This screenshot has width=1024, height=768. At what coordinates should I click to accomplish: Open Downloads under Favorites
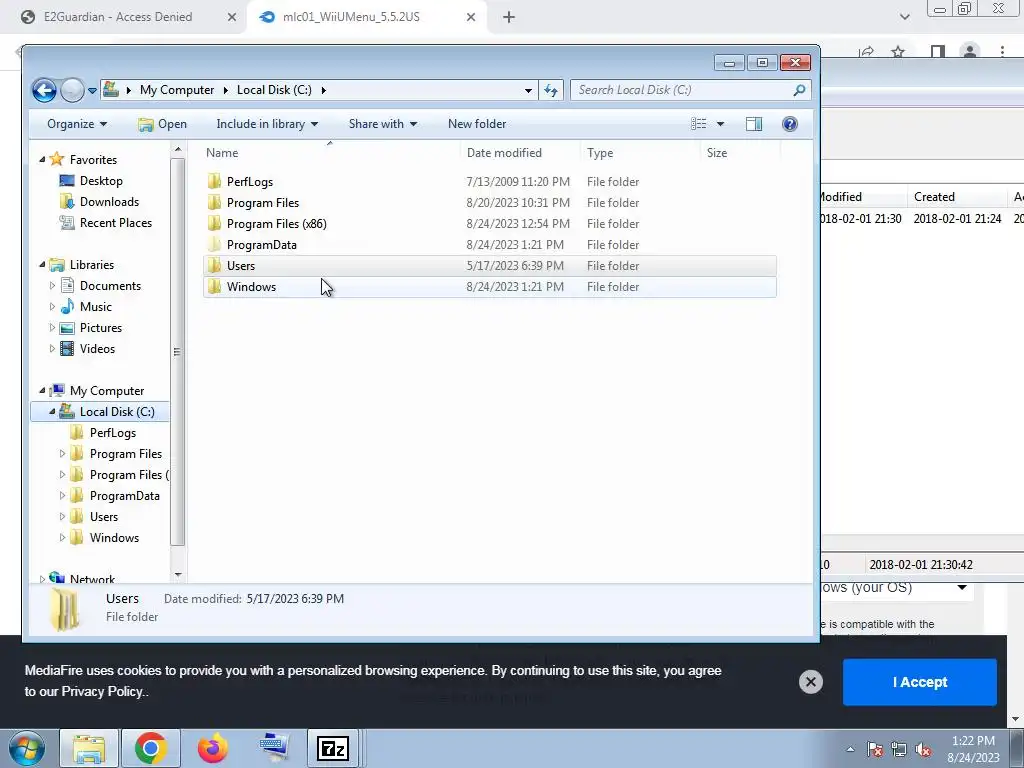[x=99, y=202]
